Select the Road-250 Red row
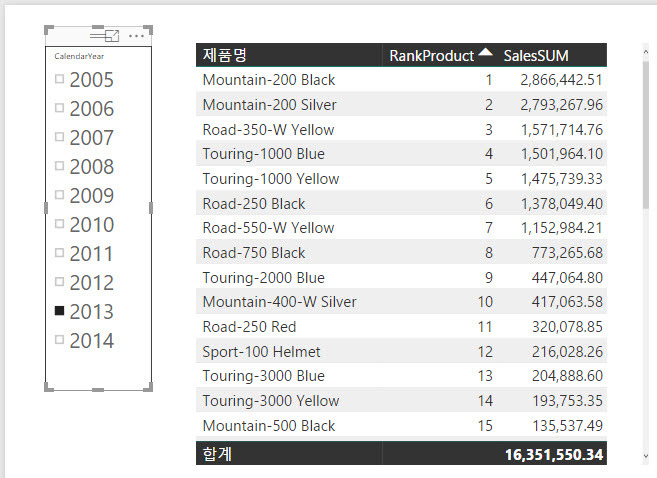 coord(401,326)
